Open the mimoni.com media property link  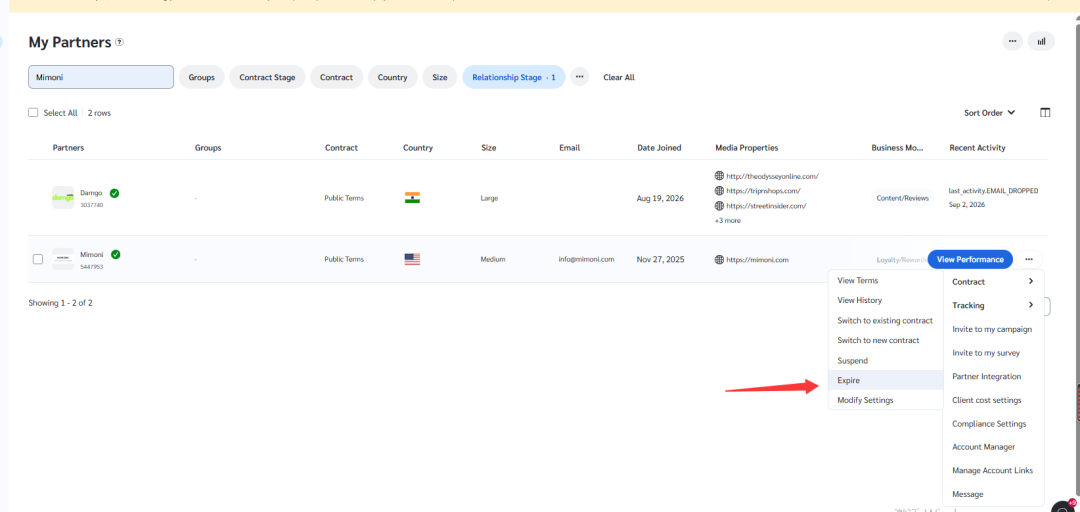click(x=757, y=260)
